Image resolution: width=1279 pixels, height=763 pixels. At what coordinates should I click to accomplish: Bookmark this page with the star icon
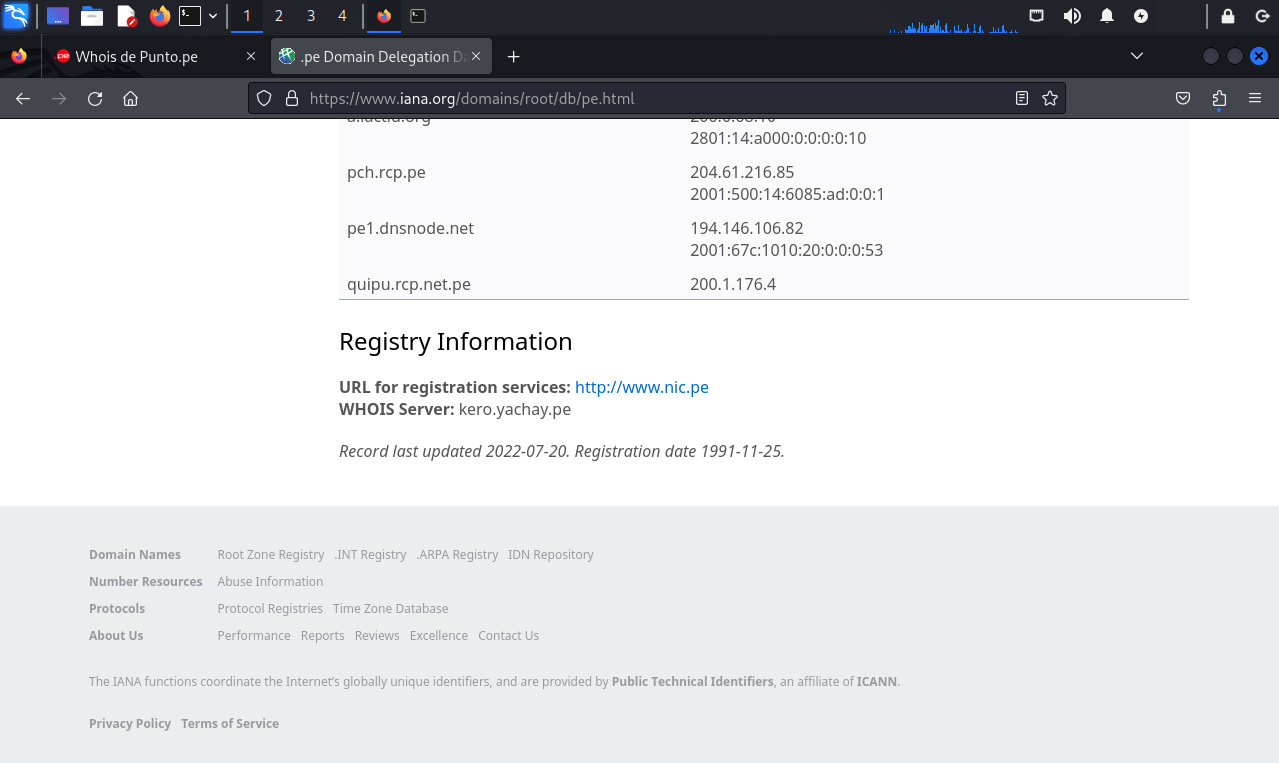[x=1049, y=98]
